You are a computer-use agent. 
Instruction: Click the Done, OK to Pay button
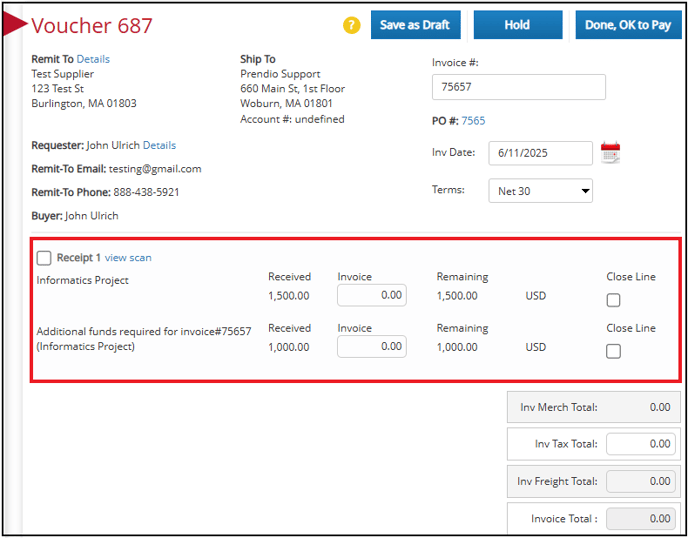click(x=627, y=25)
